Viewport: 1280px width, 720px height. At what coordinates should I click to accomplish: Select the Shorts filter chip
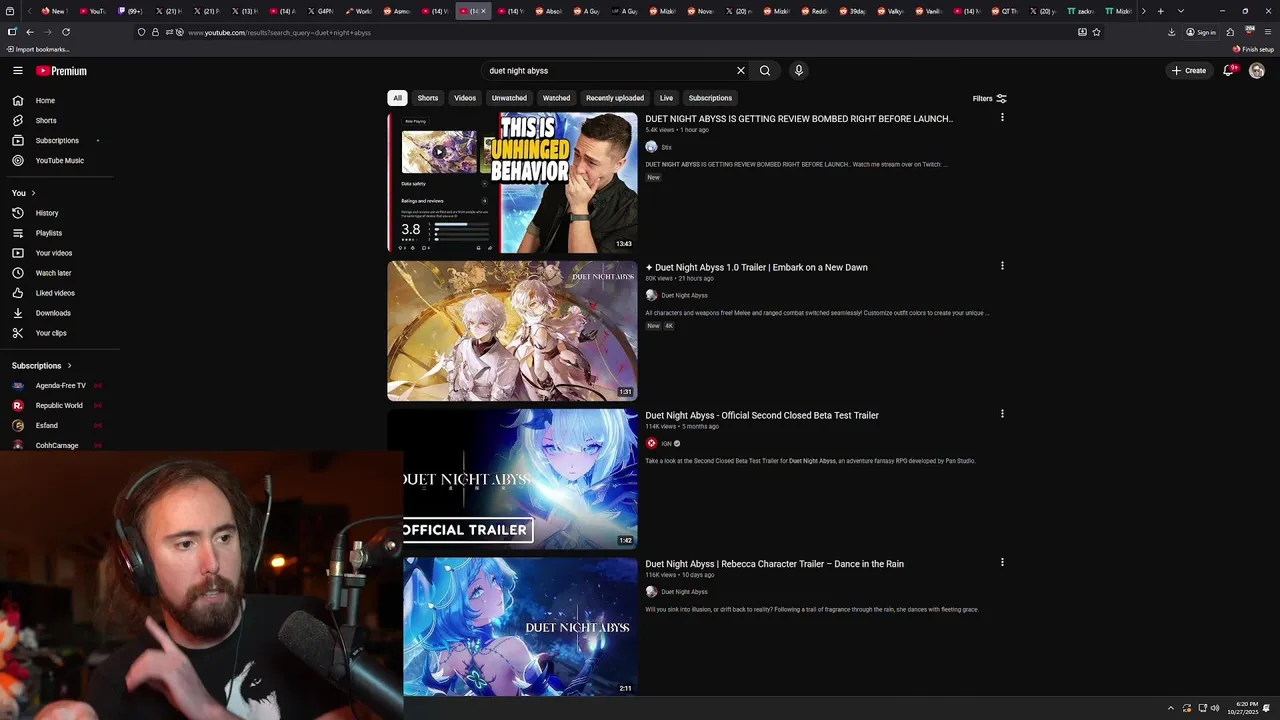click(x=428, y=98)
